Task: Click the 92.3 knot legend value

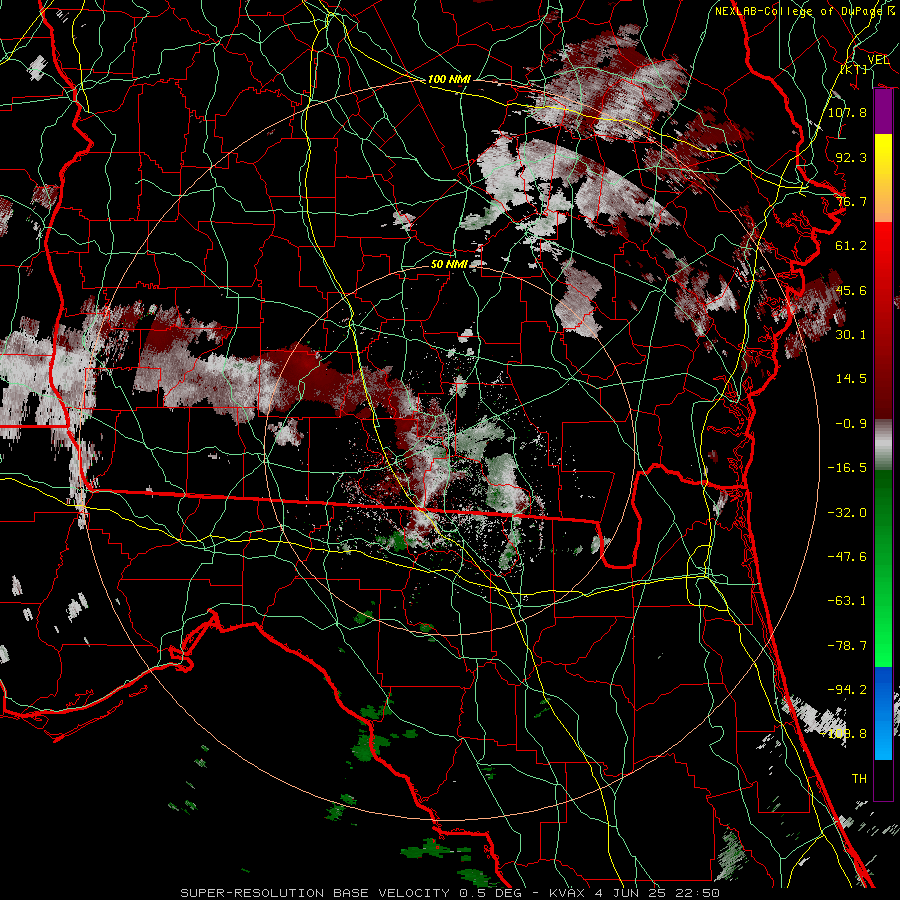Action: [851, 157]
